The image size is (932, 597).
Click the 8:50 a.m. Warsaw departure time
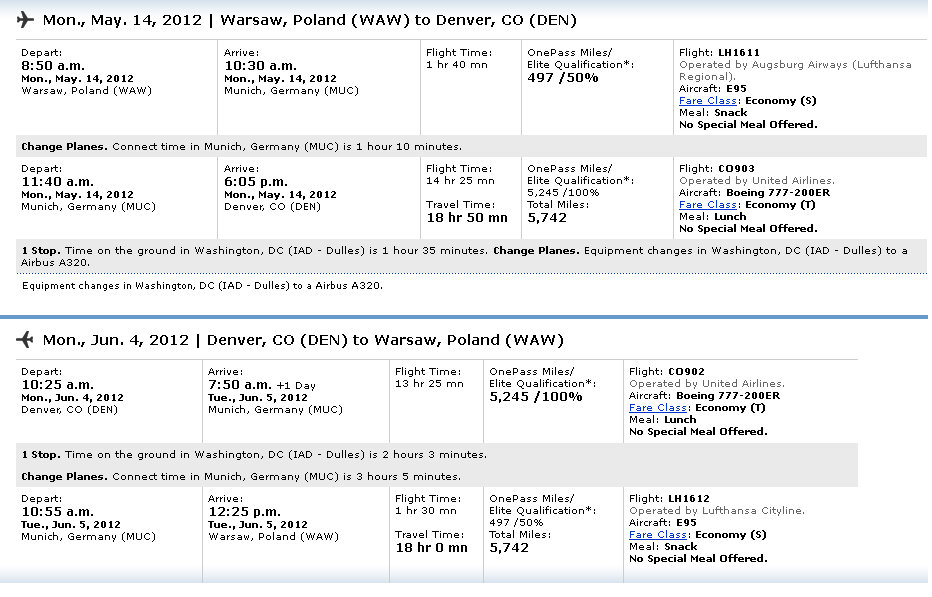(x=53, y=65)
